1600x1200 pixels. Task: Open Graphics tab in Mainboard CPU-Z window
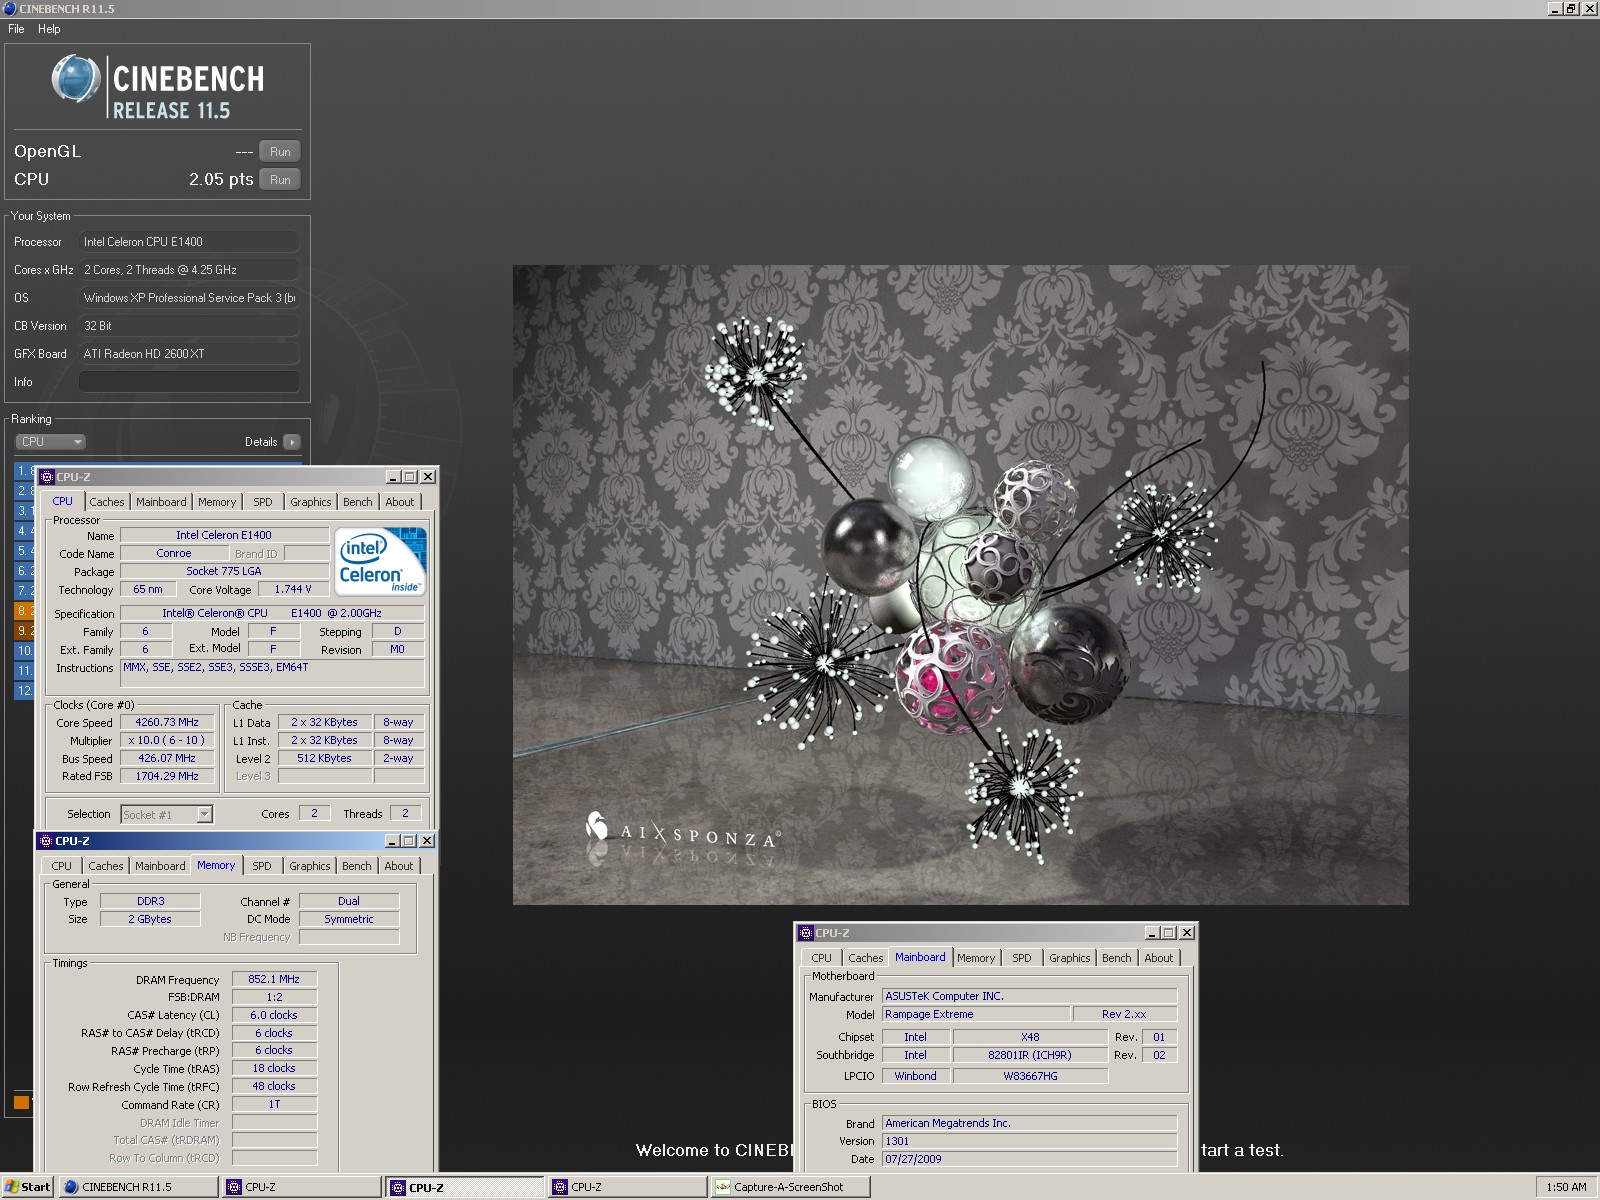click(x=1070, y=958)
